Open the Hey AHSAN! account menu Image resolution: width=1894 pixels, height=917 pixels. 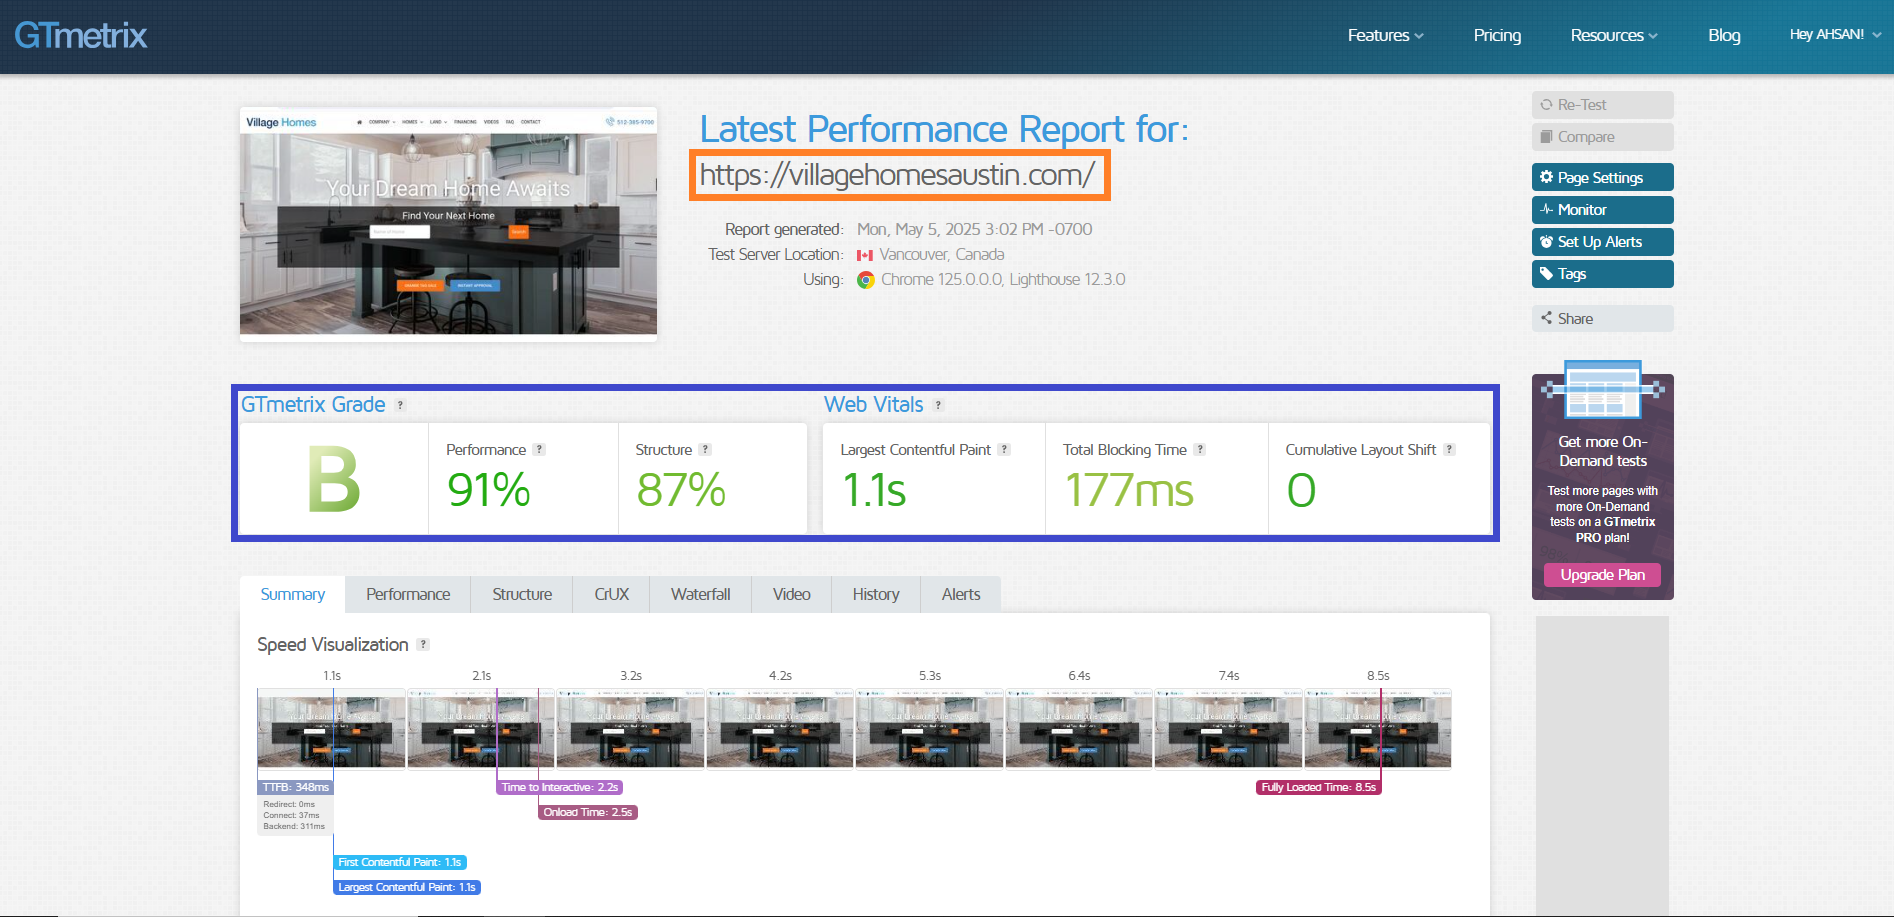[1835, 34]
